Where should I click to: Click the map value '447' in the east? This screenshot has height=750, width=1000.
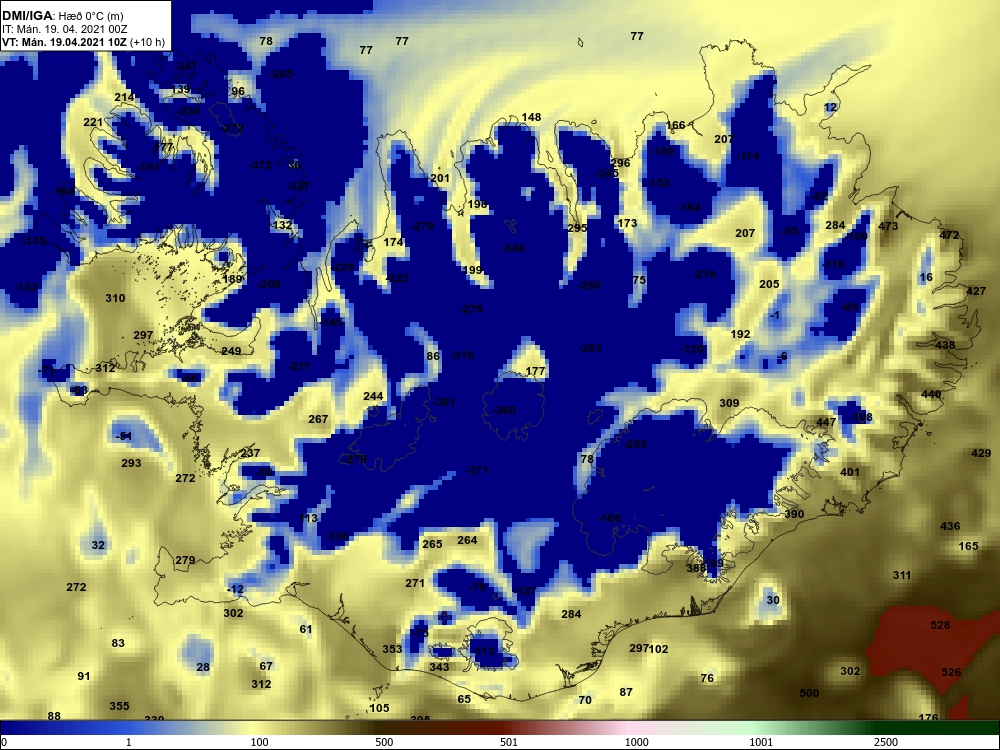coord(826,422)
